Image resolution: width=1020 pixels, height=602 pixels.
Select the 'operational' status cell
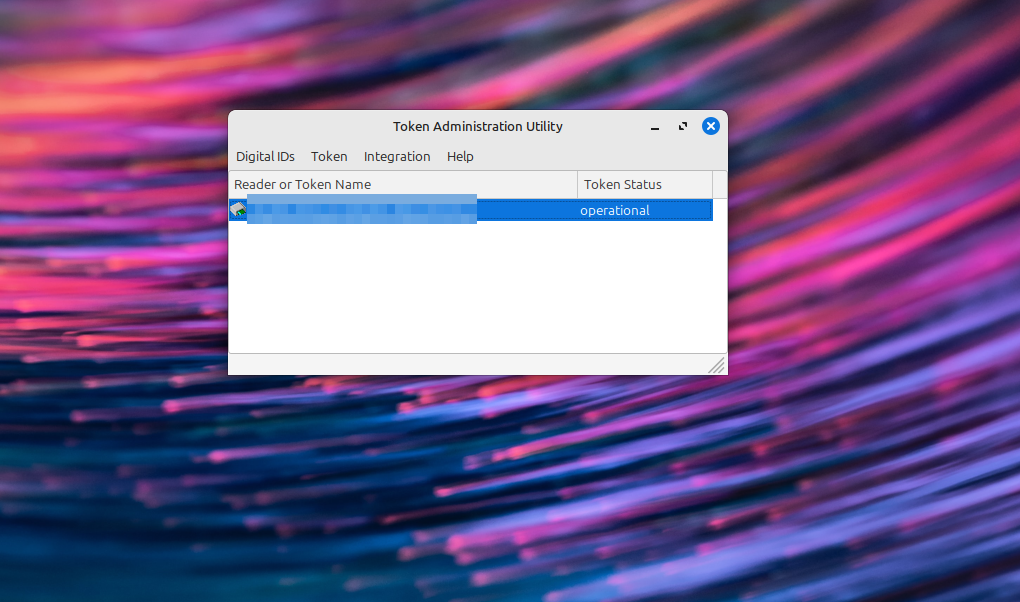point(615,210)
